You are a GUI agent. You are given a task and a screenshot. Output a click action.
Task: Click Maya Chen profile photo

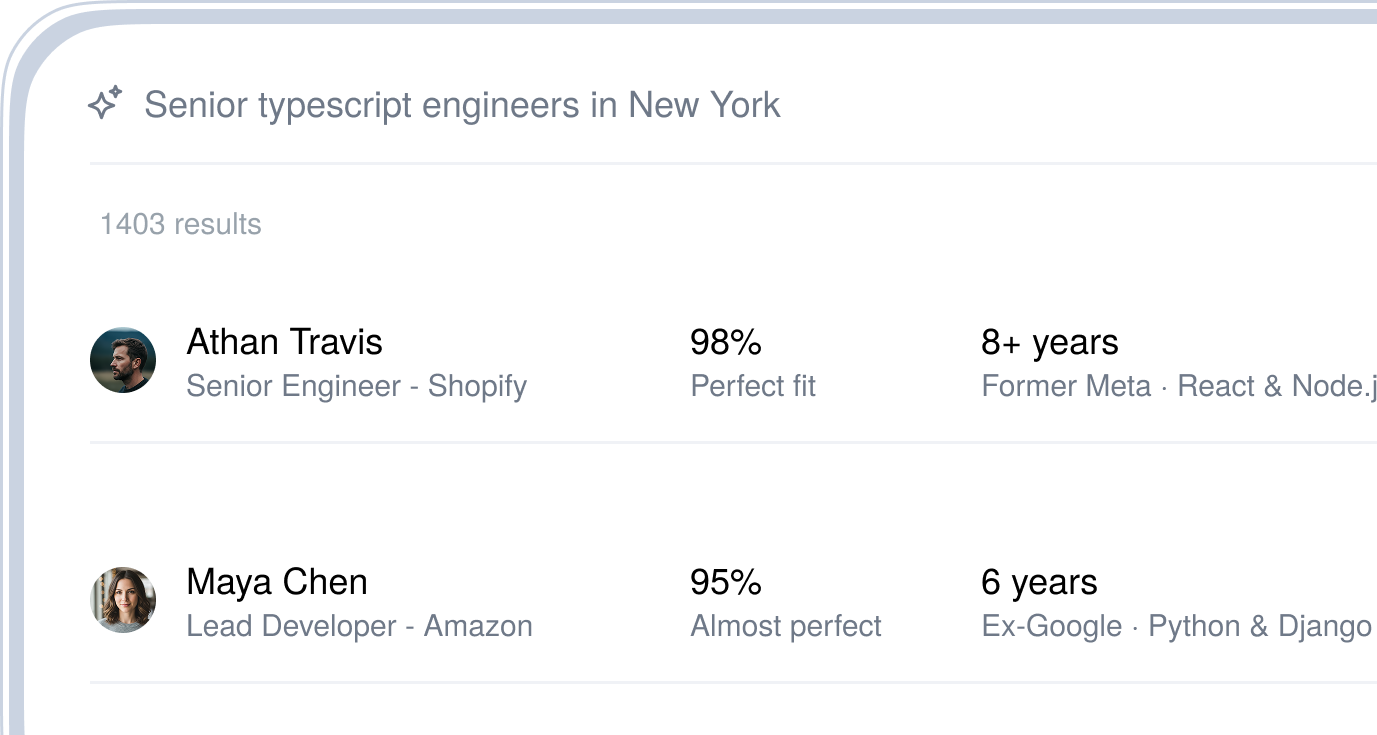123,600
